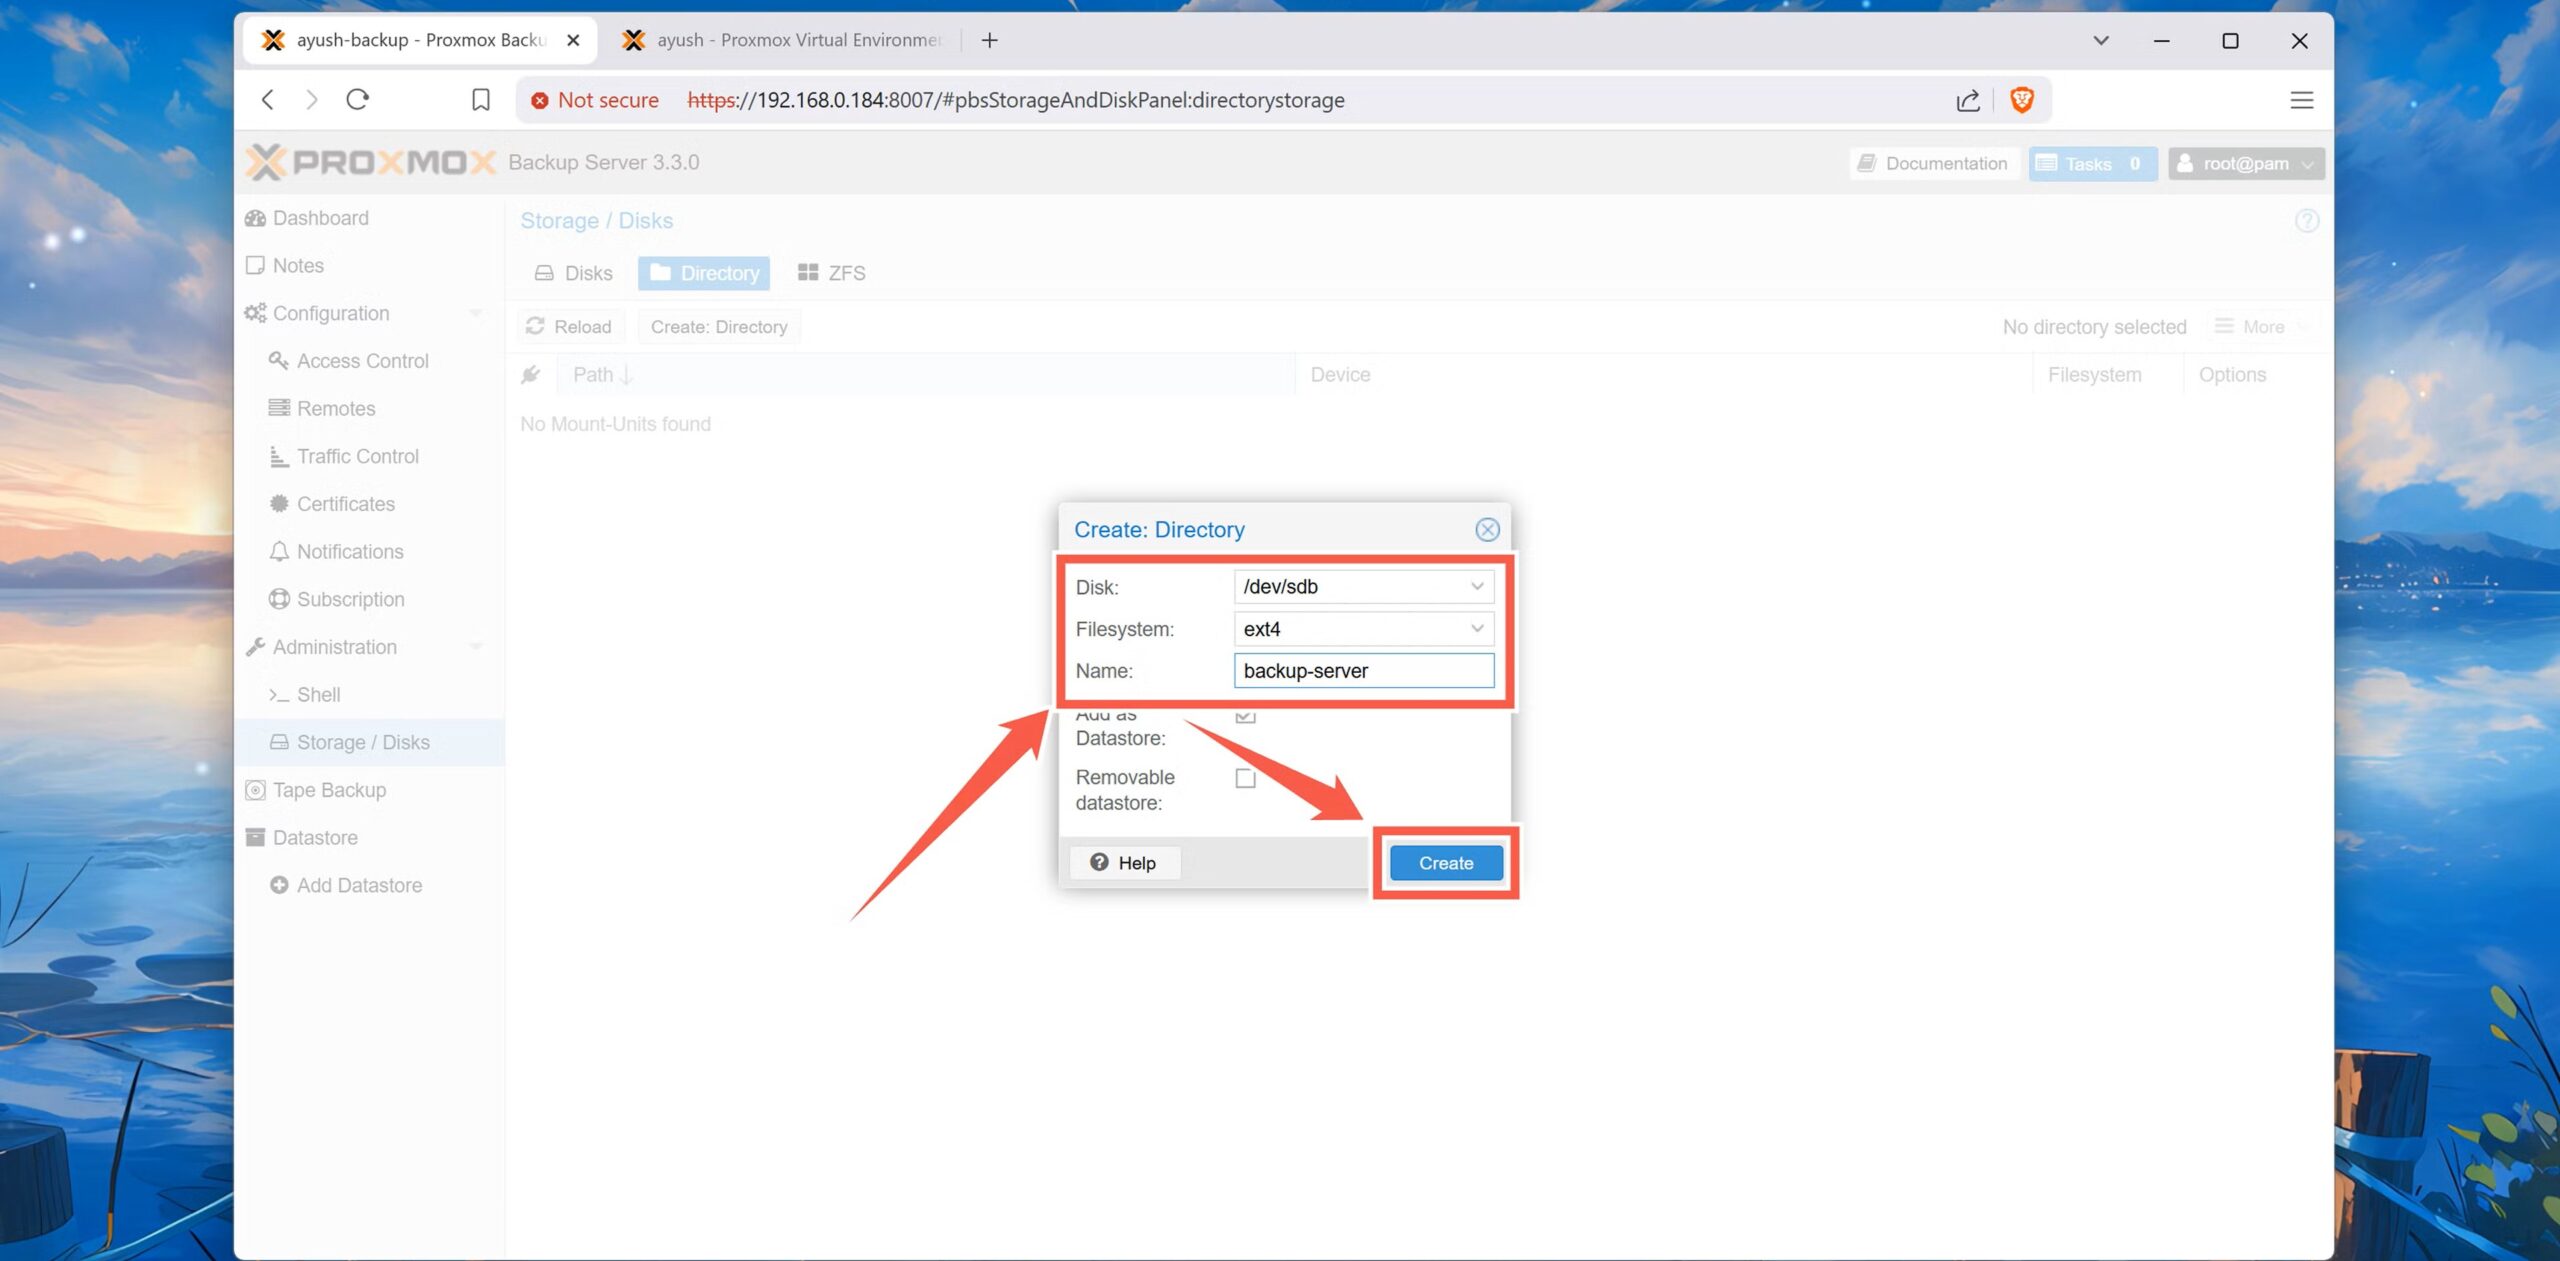This screenshot has width=2560, height=1261.
Task: Select the Notes section
Action: 297,265
